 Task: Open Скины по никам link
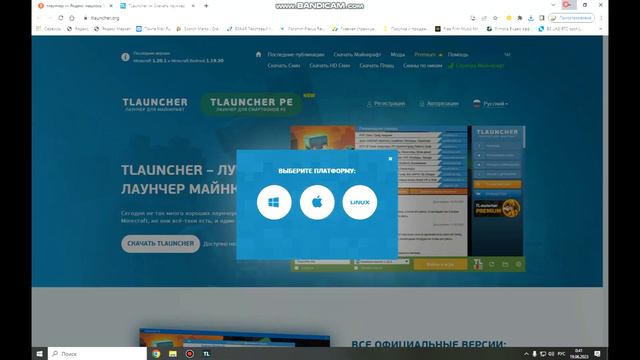422,65
